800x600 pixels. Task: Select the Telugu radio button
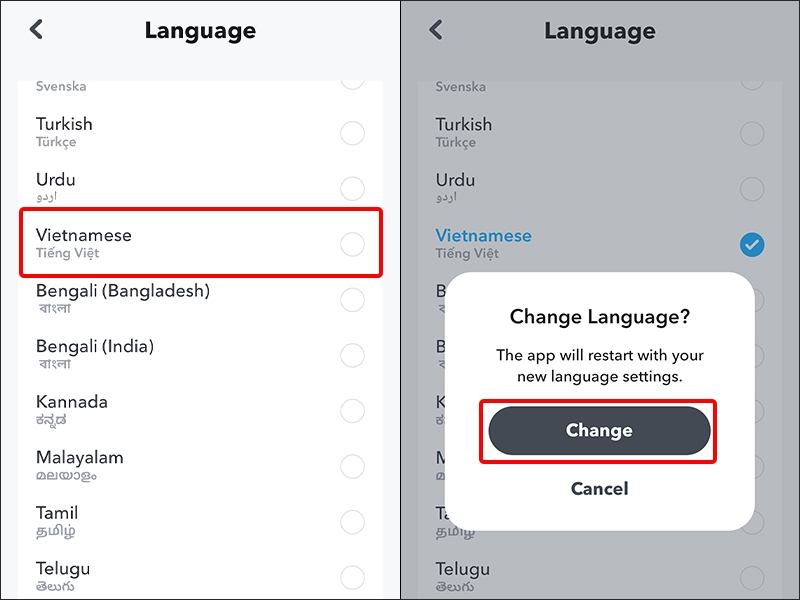(x=352, y=577)
